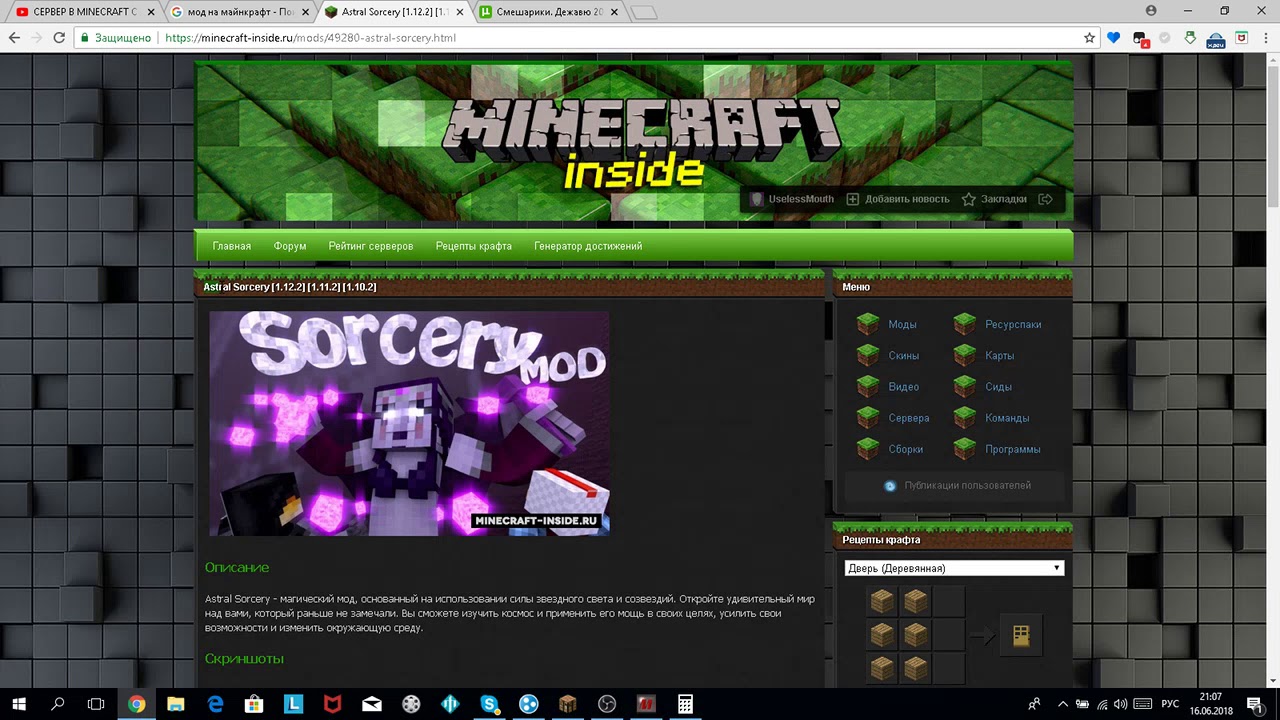Open the Windows Start menu
This screenshot has height=720, width=1280.
pos(19,704)
